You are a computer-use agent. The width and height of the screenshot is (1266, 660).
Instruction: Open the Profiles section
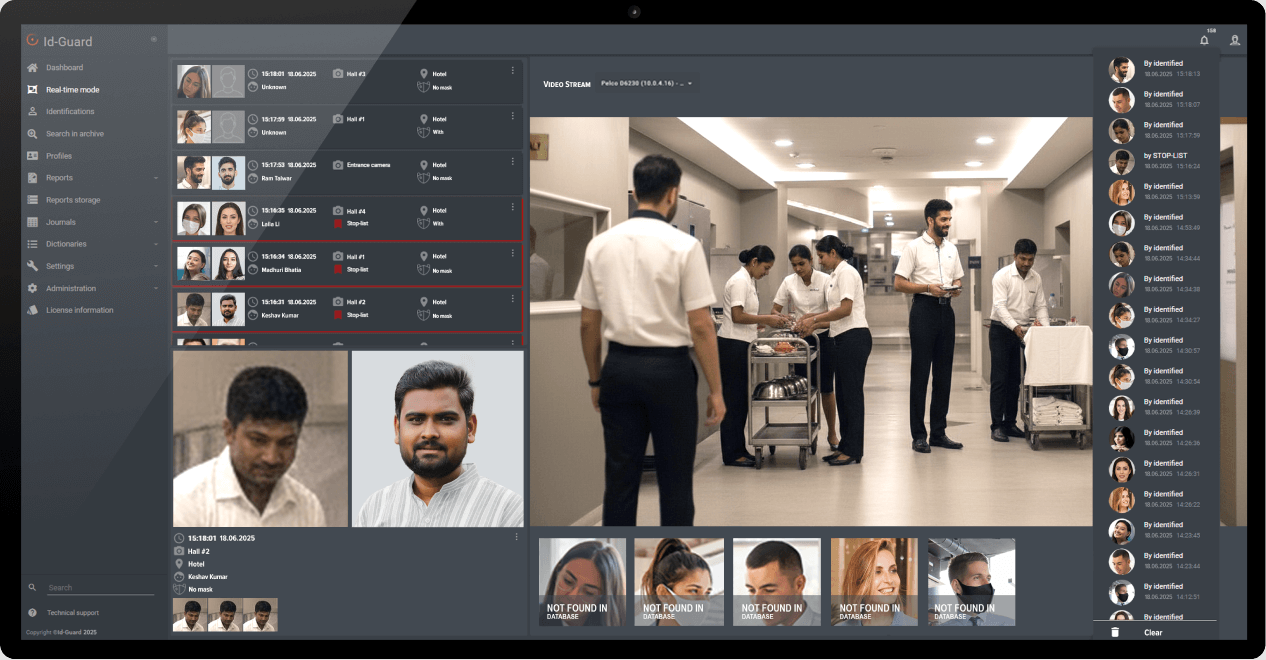coord(58,156)
